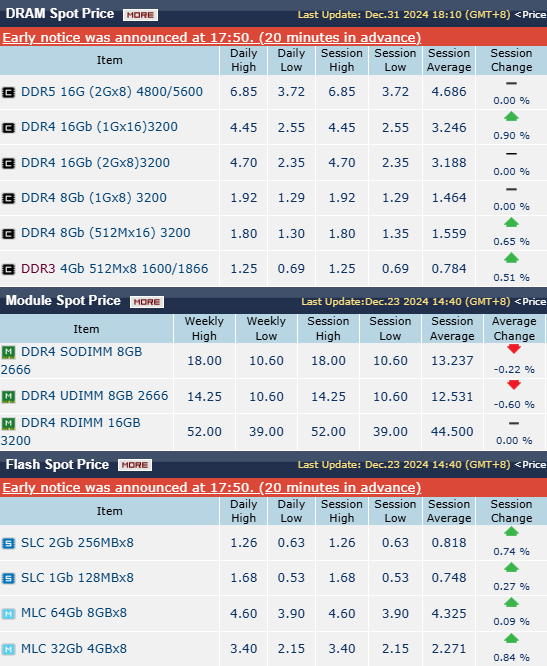Image resolution: width=547 pixels, height=666 pixels.
Task: Click red down arrow for DDR4 UDIMM 8GB
Action: tap(514, 385)
